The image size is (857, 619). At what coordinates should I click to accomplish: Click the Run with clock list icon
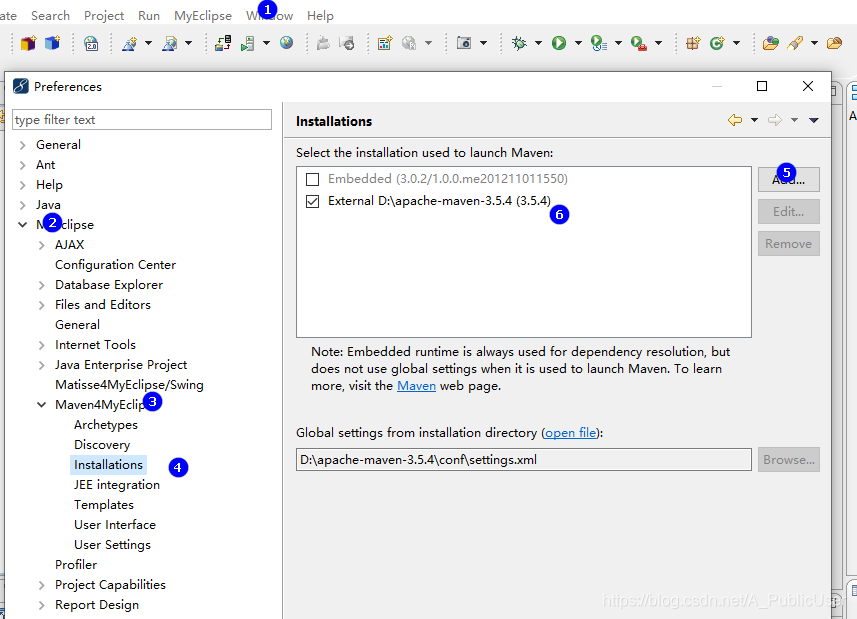599,43
